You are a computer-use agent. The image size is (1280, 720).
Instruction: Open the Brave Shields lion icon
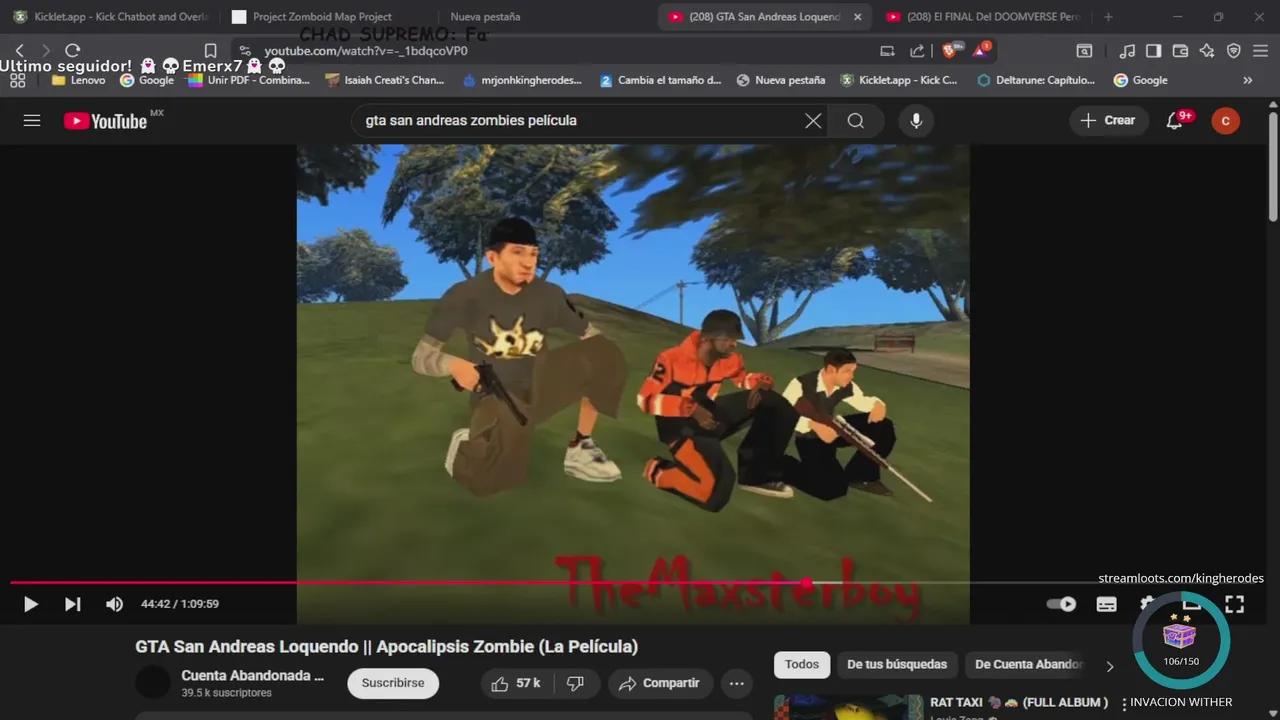click(950, 50)
